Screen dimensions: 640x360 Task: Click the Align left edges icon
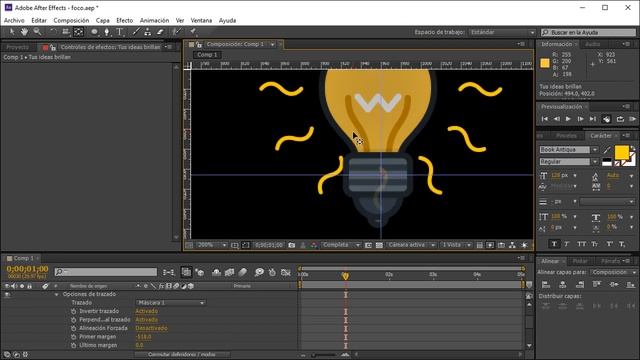(x=546, y=284)
